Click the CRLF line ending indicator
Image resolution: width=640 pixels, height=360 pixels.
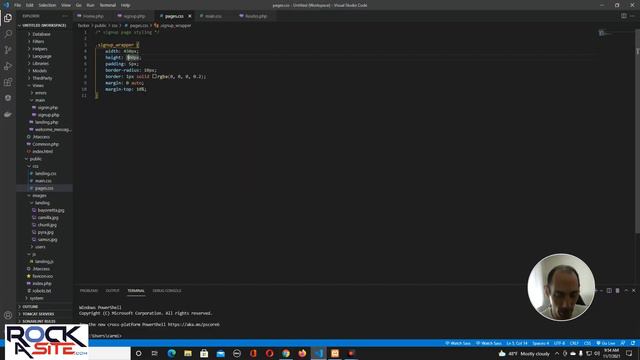[x=574, y=343]
